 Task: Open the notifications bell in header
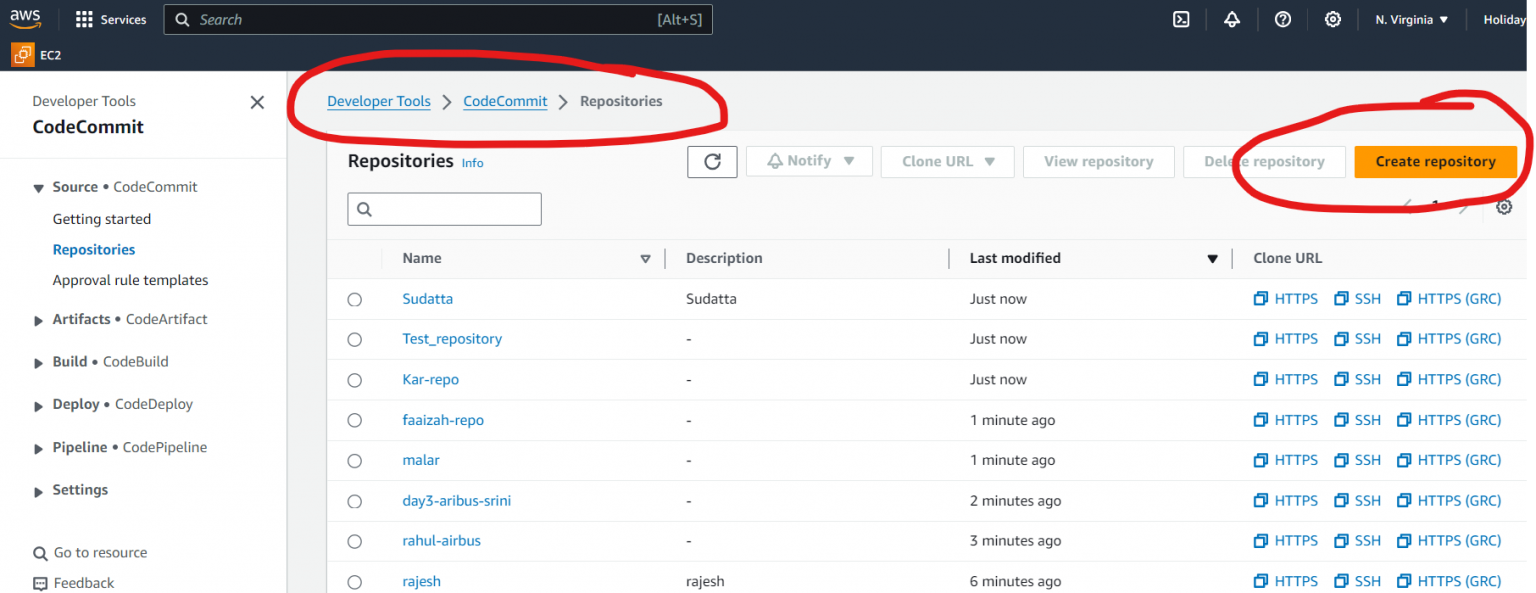click(1232, 19)
